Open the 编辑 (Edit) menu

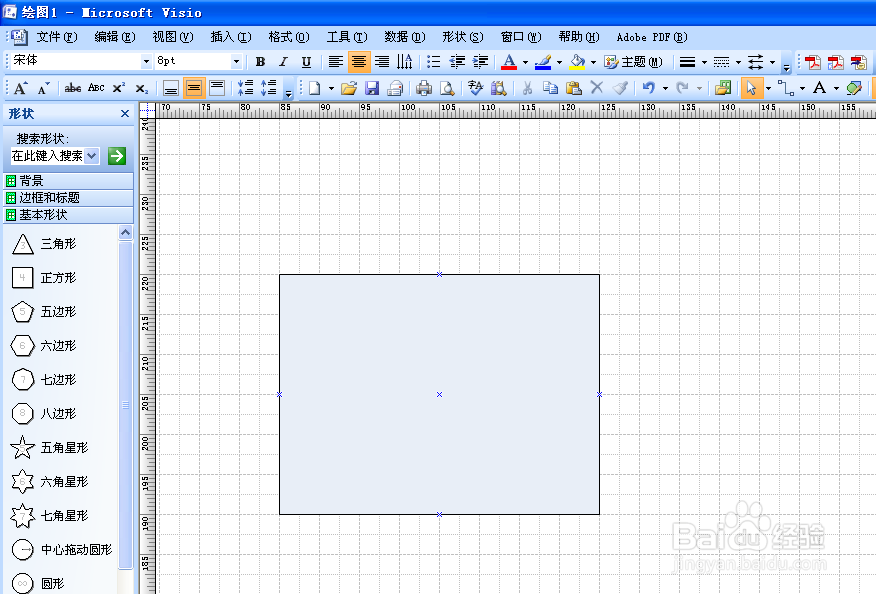(115, 37)
